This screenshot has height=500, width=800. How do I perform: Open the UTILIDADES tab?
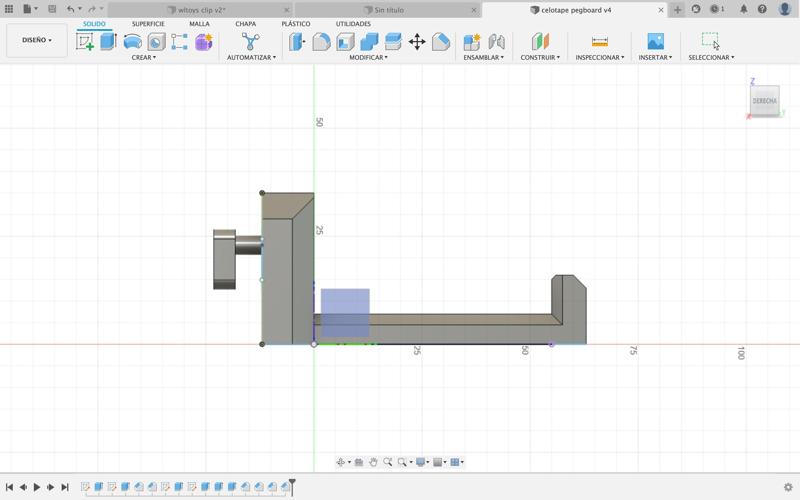coord(353,24)
